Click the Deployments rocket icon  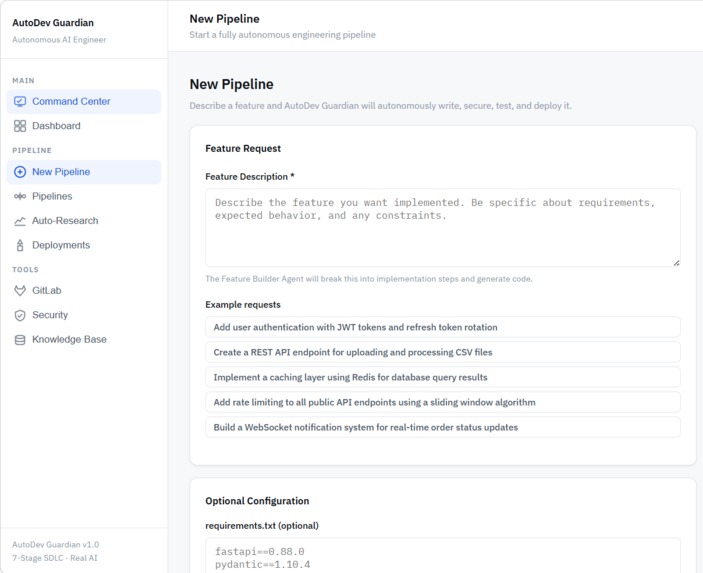tap(20, 245)
